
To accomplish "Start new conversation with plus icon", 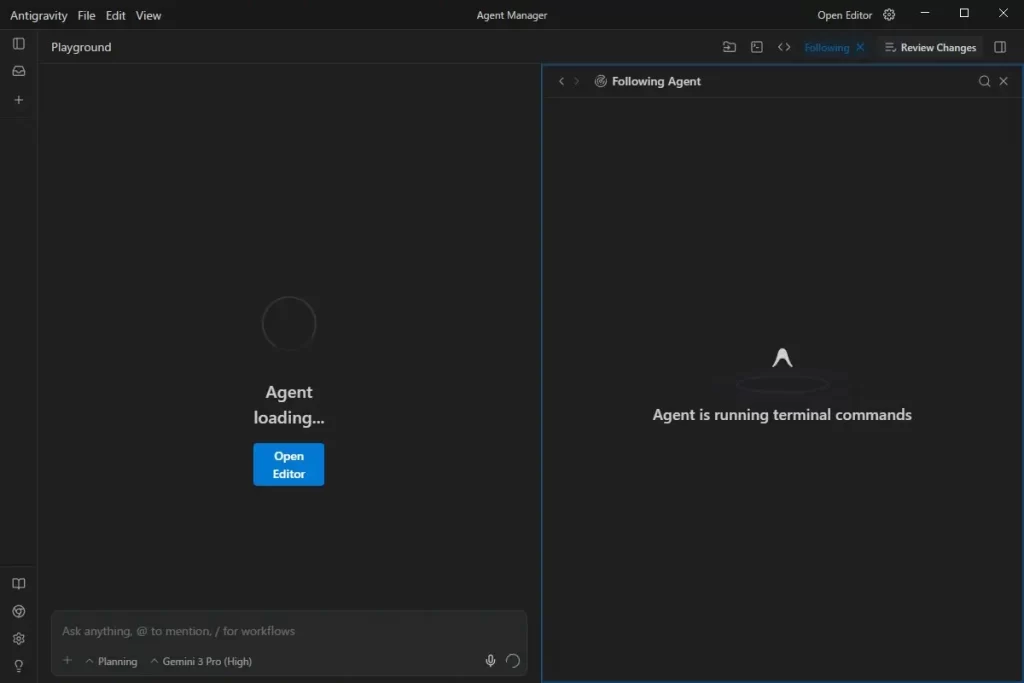I will point(18,100).
